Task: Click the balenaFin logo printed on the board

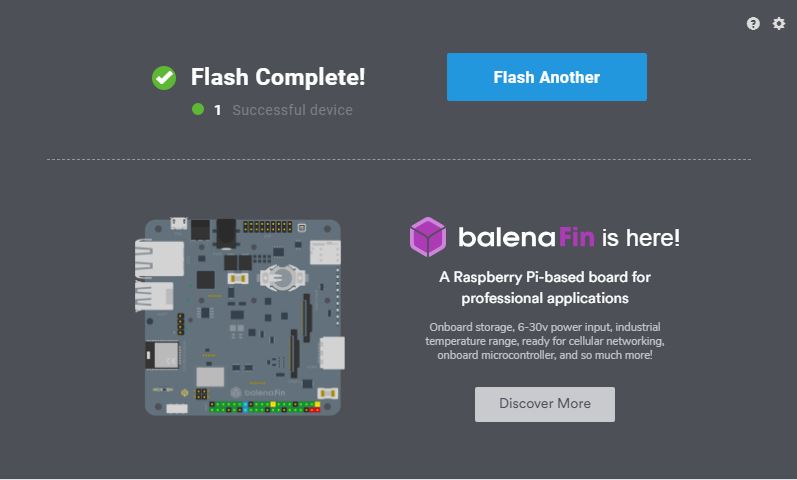Action: [250, 393]
